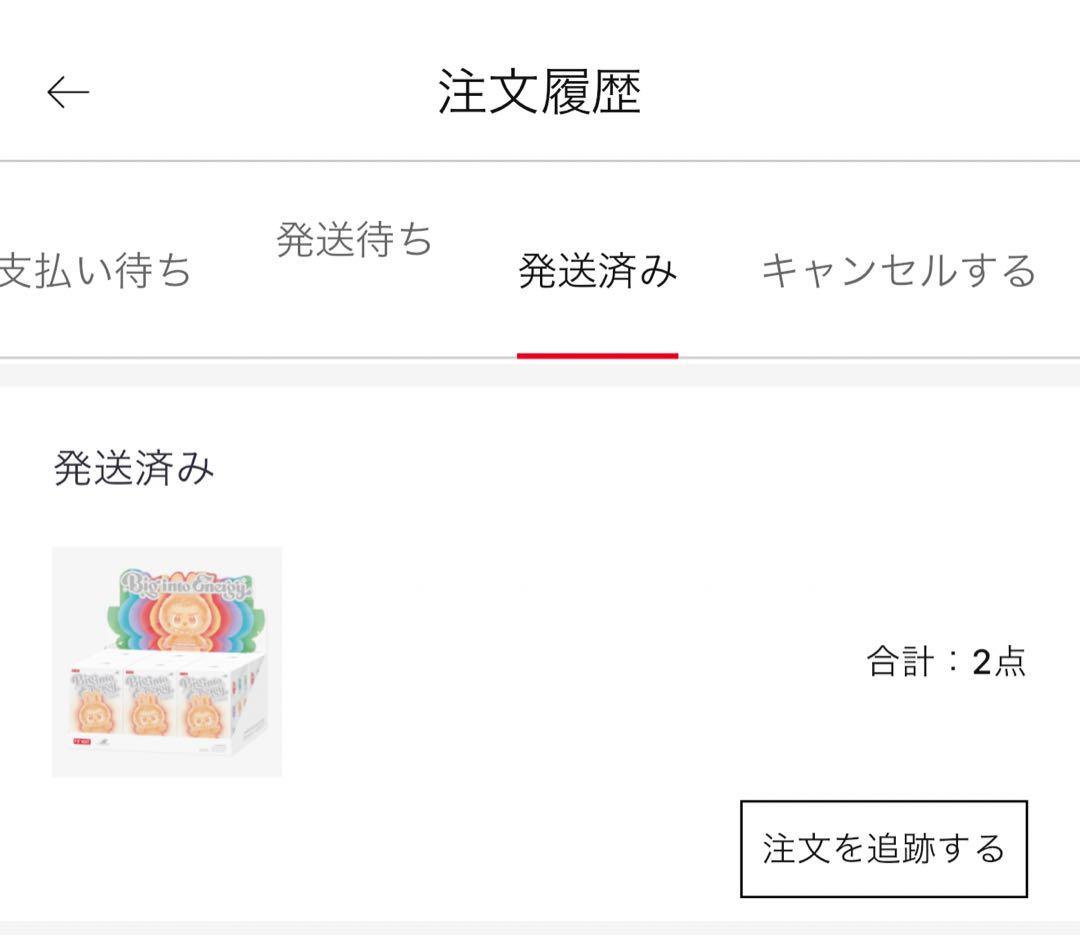Image resolution: width=1080 pixels, height=936 pixels.
Task: Click the 注文履歴 page title
Action: (539, 93)
